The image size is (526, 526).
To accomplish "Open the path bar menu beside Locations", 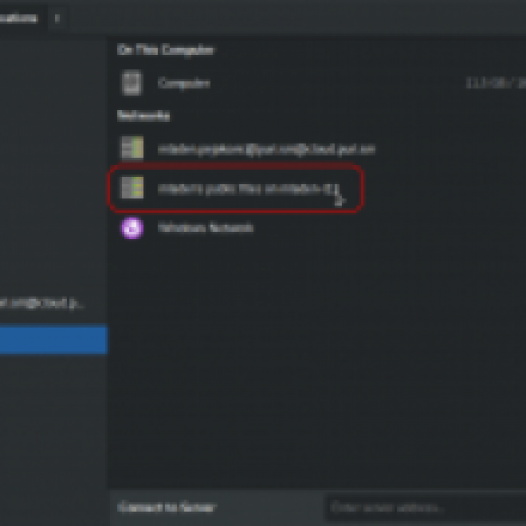I will pyautogui.click(x=57, y=18).
